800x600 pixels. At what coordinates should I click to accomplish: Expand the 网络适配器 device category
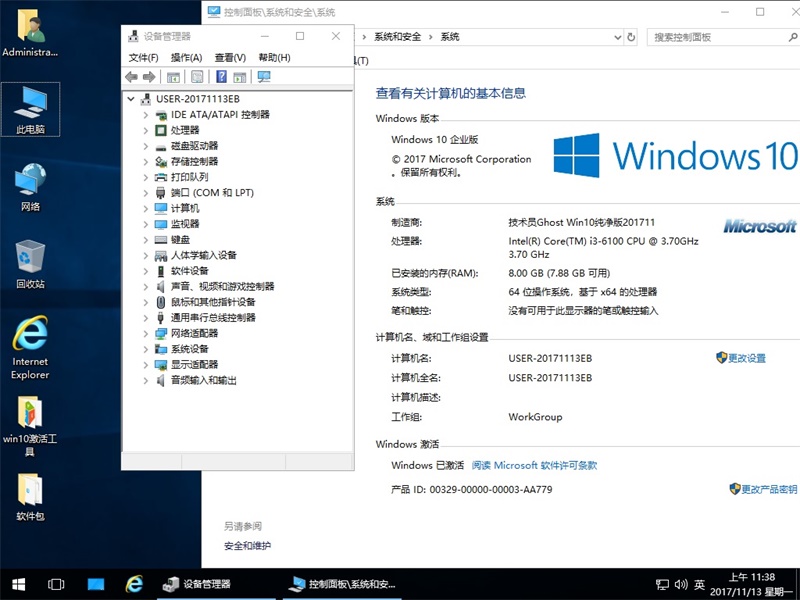(146, 333)
